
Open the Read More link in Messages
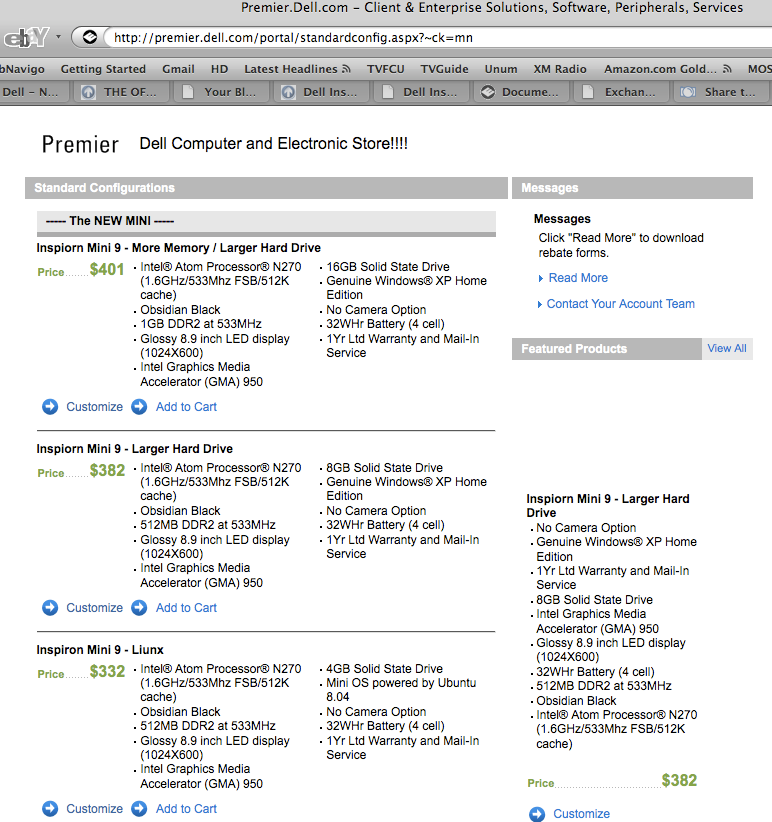[578, 278]
